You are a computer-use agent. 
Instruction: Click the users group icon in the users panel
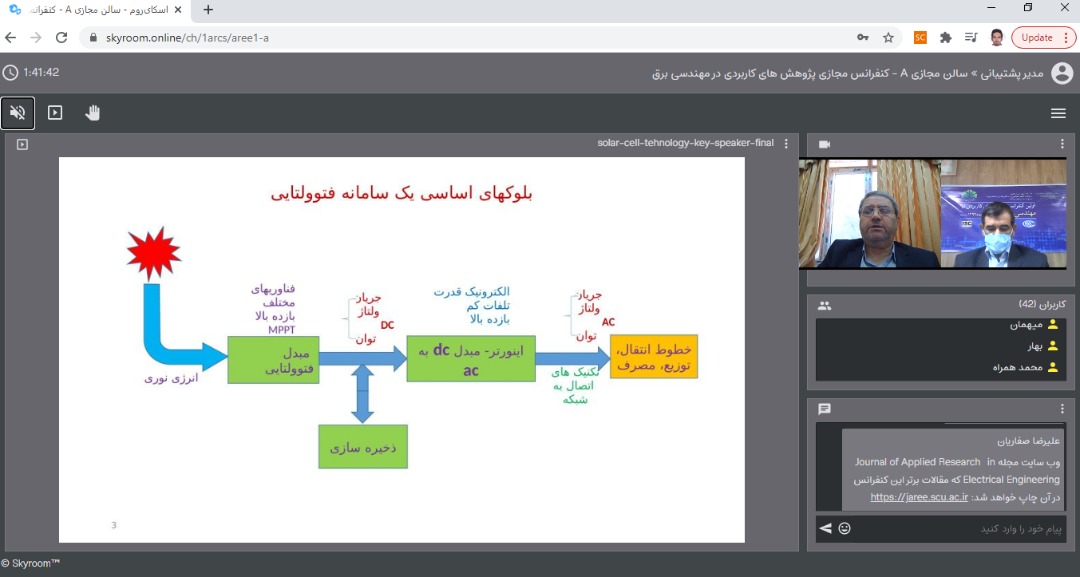(824, 306)
